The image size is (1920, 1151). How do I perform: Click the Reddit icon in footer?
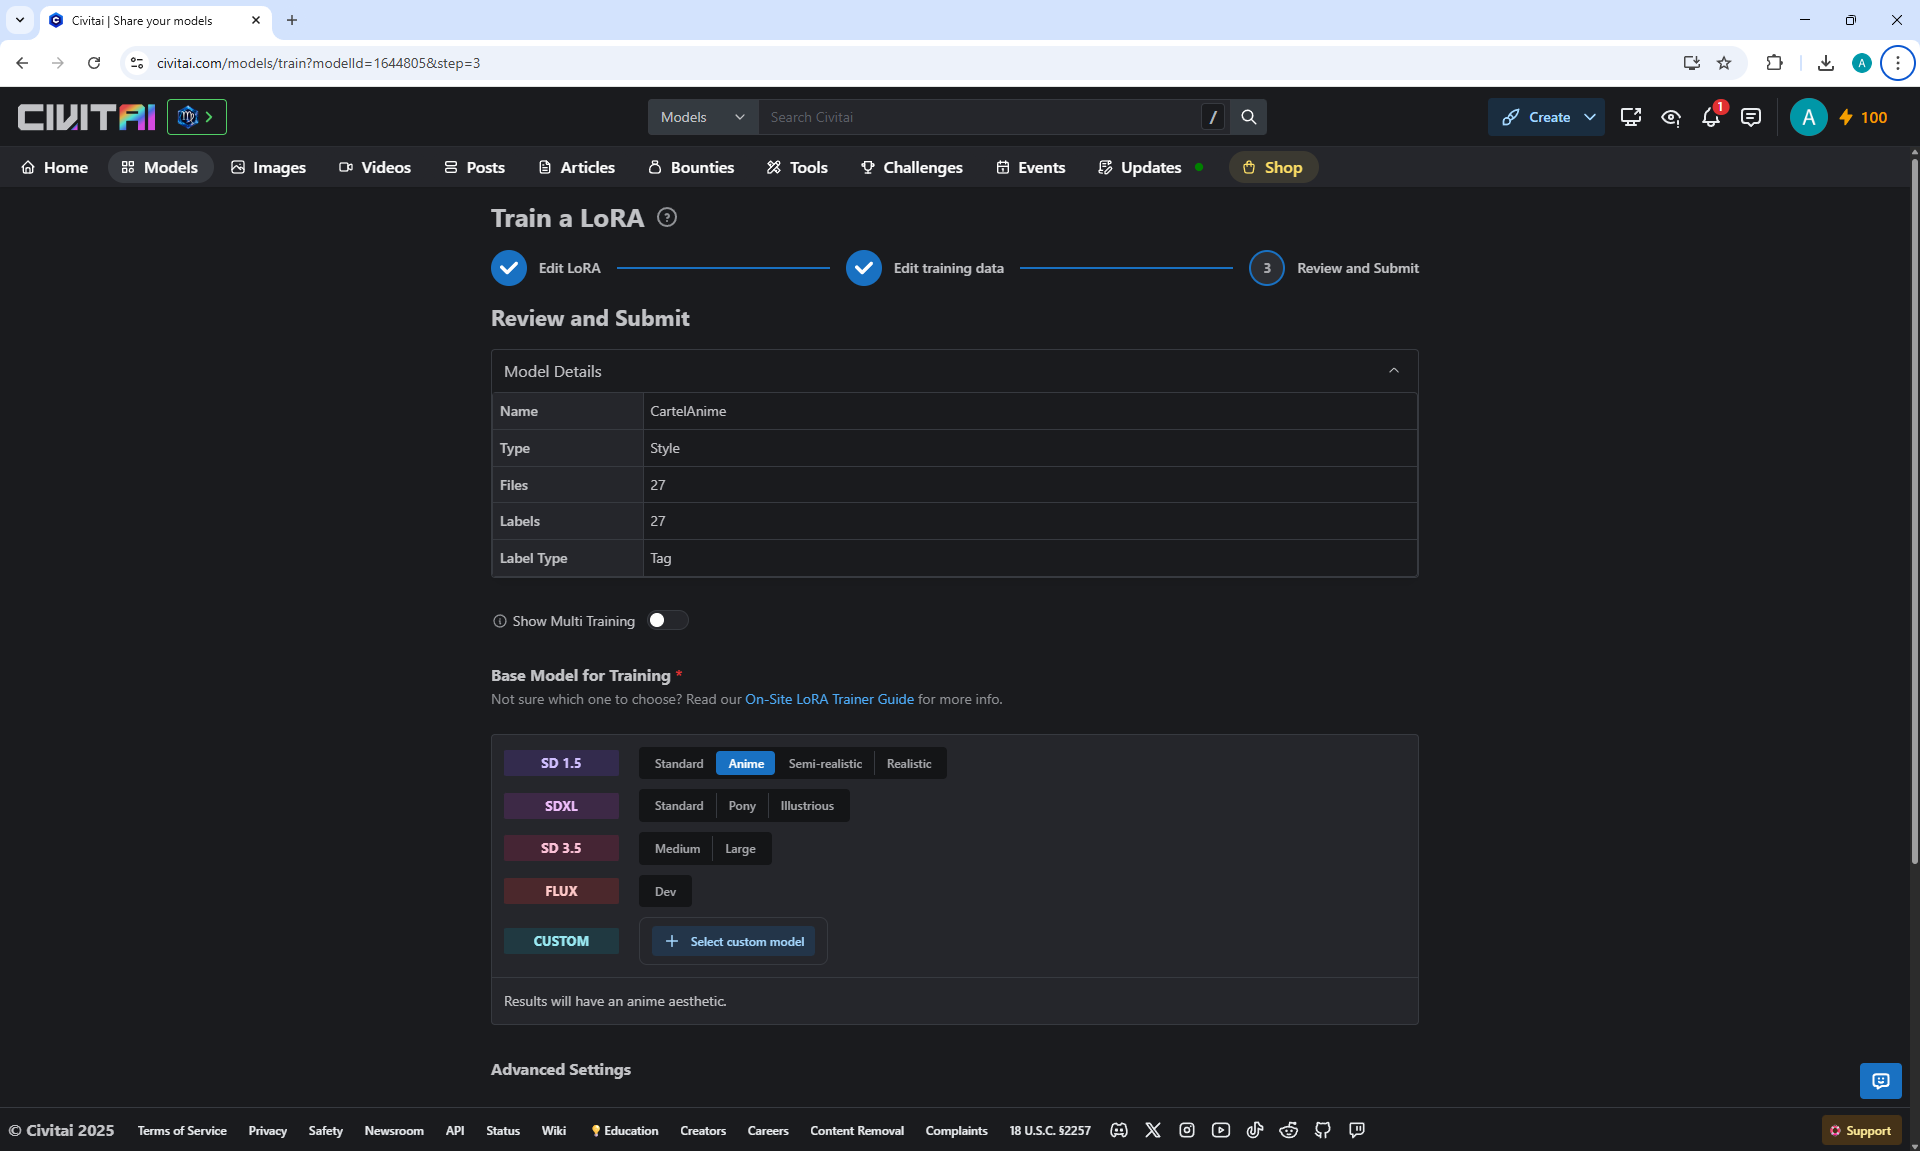pos(1289,1130)
